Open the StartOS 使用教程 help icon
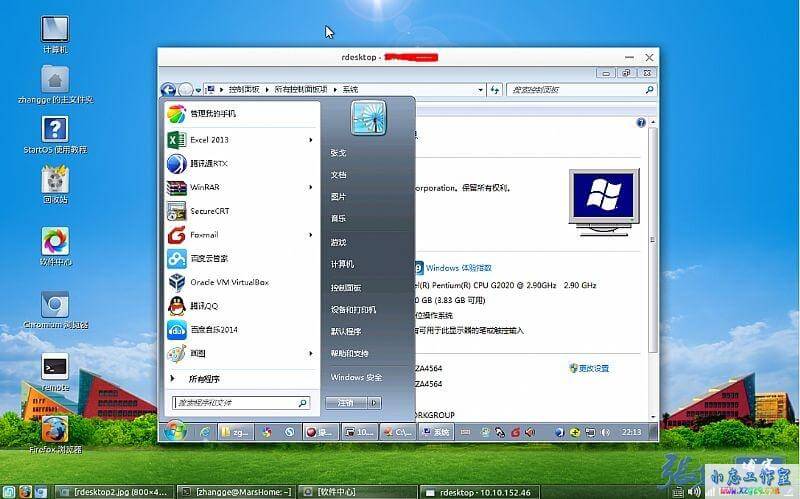Viewport: 800px width, 499px height. click(55, 135)
